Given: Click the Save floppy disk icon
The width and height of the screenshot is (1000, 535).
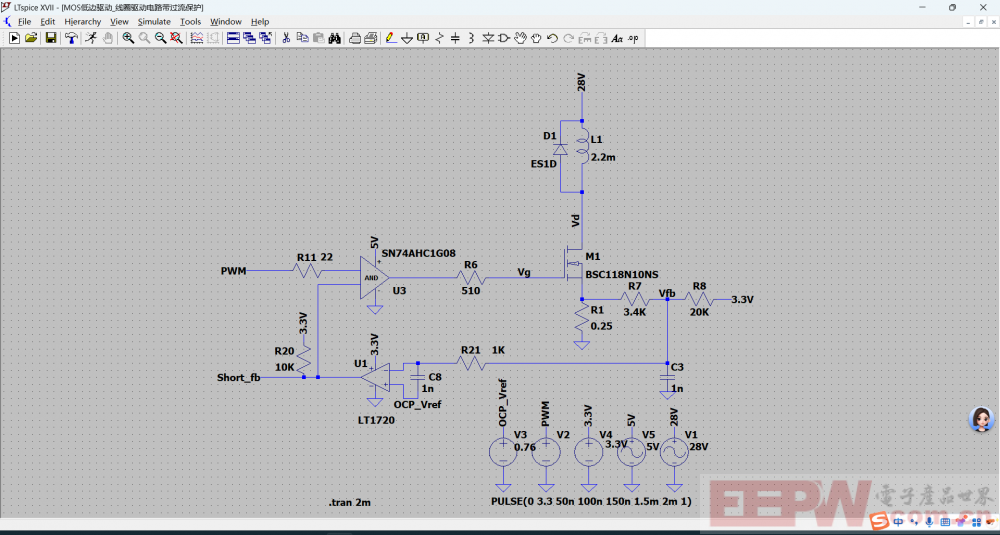Looking at the screenshot, I should 50,38.
